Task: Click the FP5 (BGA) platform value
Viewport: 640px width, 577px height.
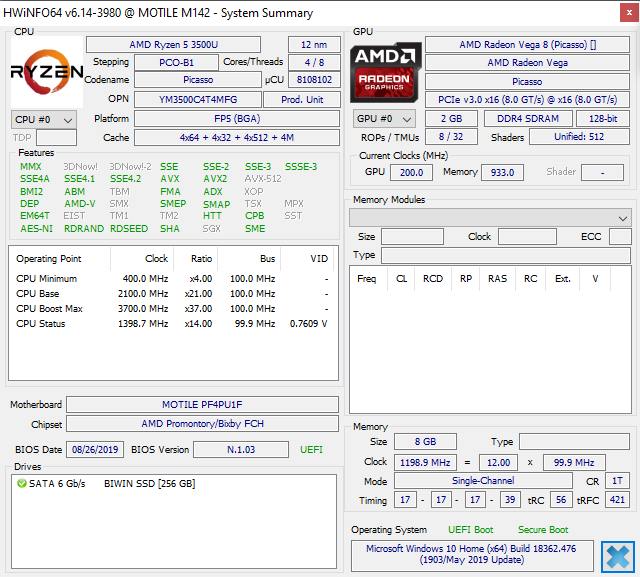Action: pyautogui.click(x=237, y=119)
